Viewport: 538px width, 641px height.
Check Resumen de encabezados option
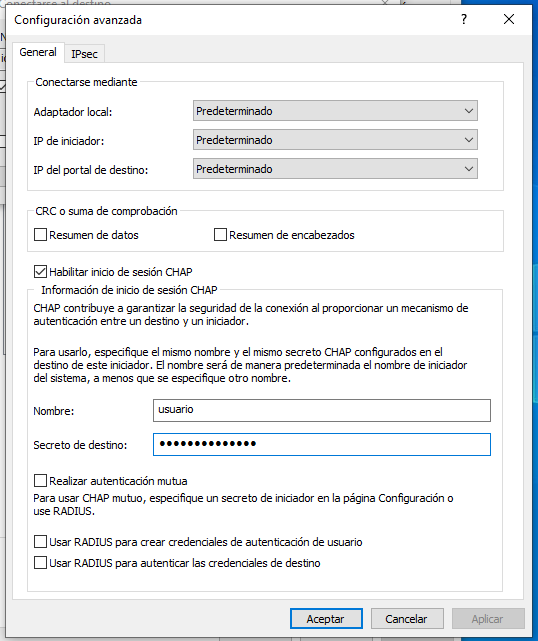pyautogui.click(x=220, y=235)
